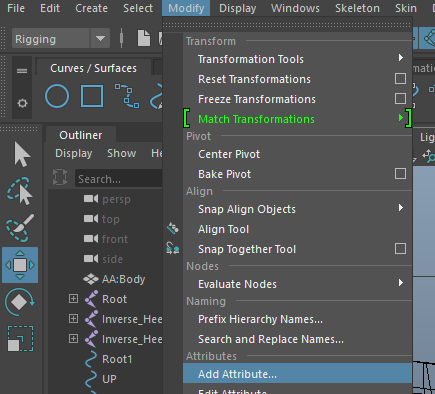Open Snap Together Tool option box
The width and height of the screenshot is (435, 394).
400,249
